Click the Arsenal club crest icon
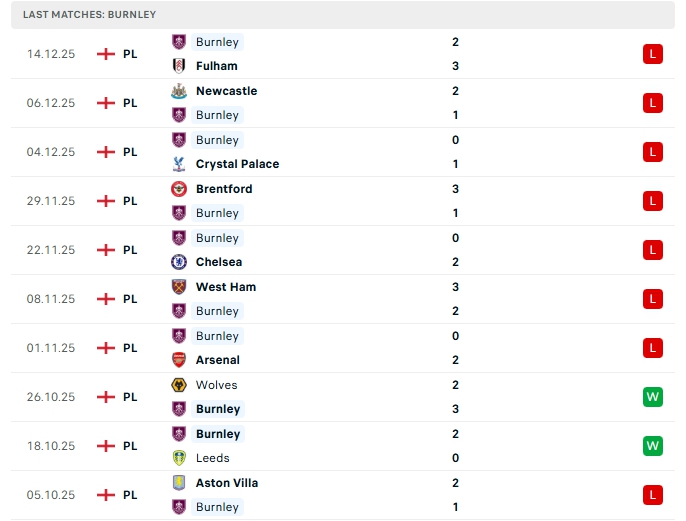 point(179,360)
